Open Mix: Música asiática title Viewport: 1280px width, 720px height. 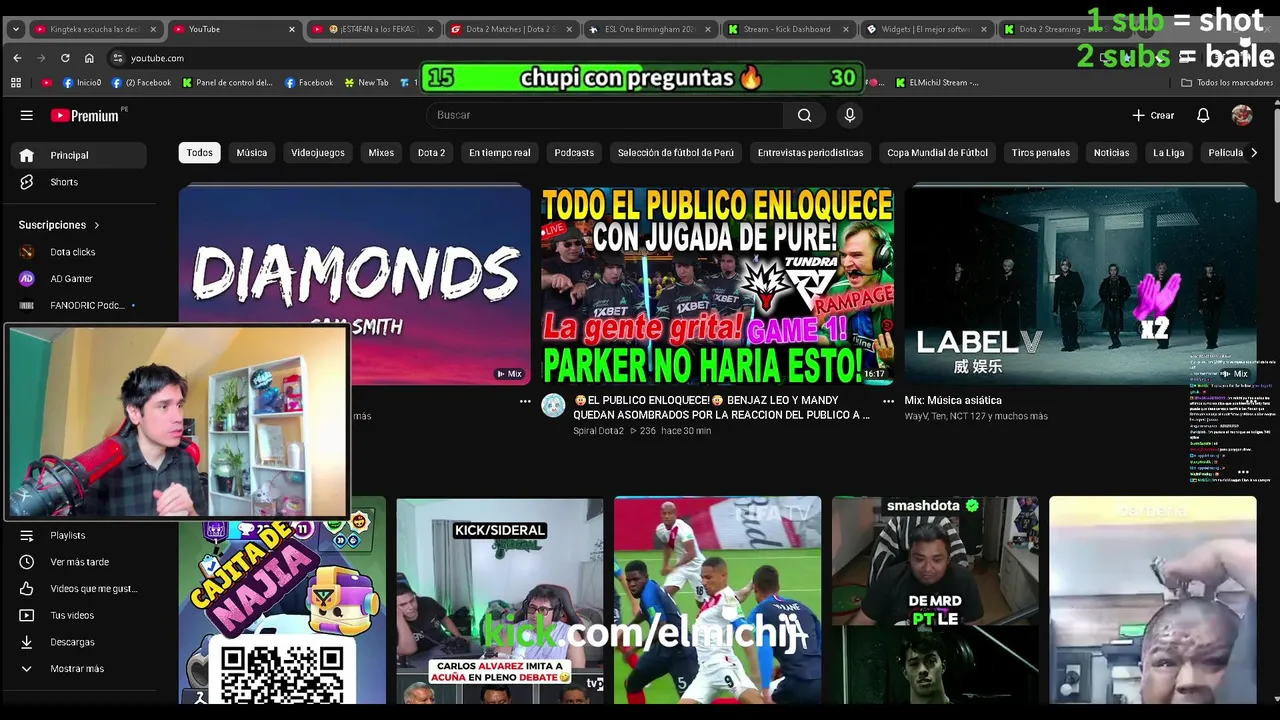pyautogui.click(x=953, y=400)
